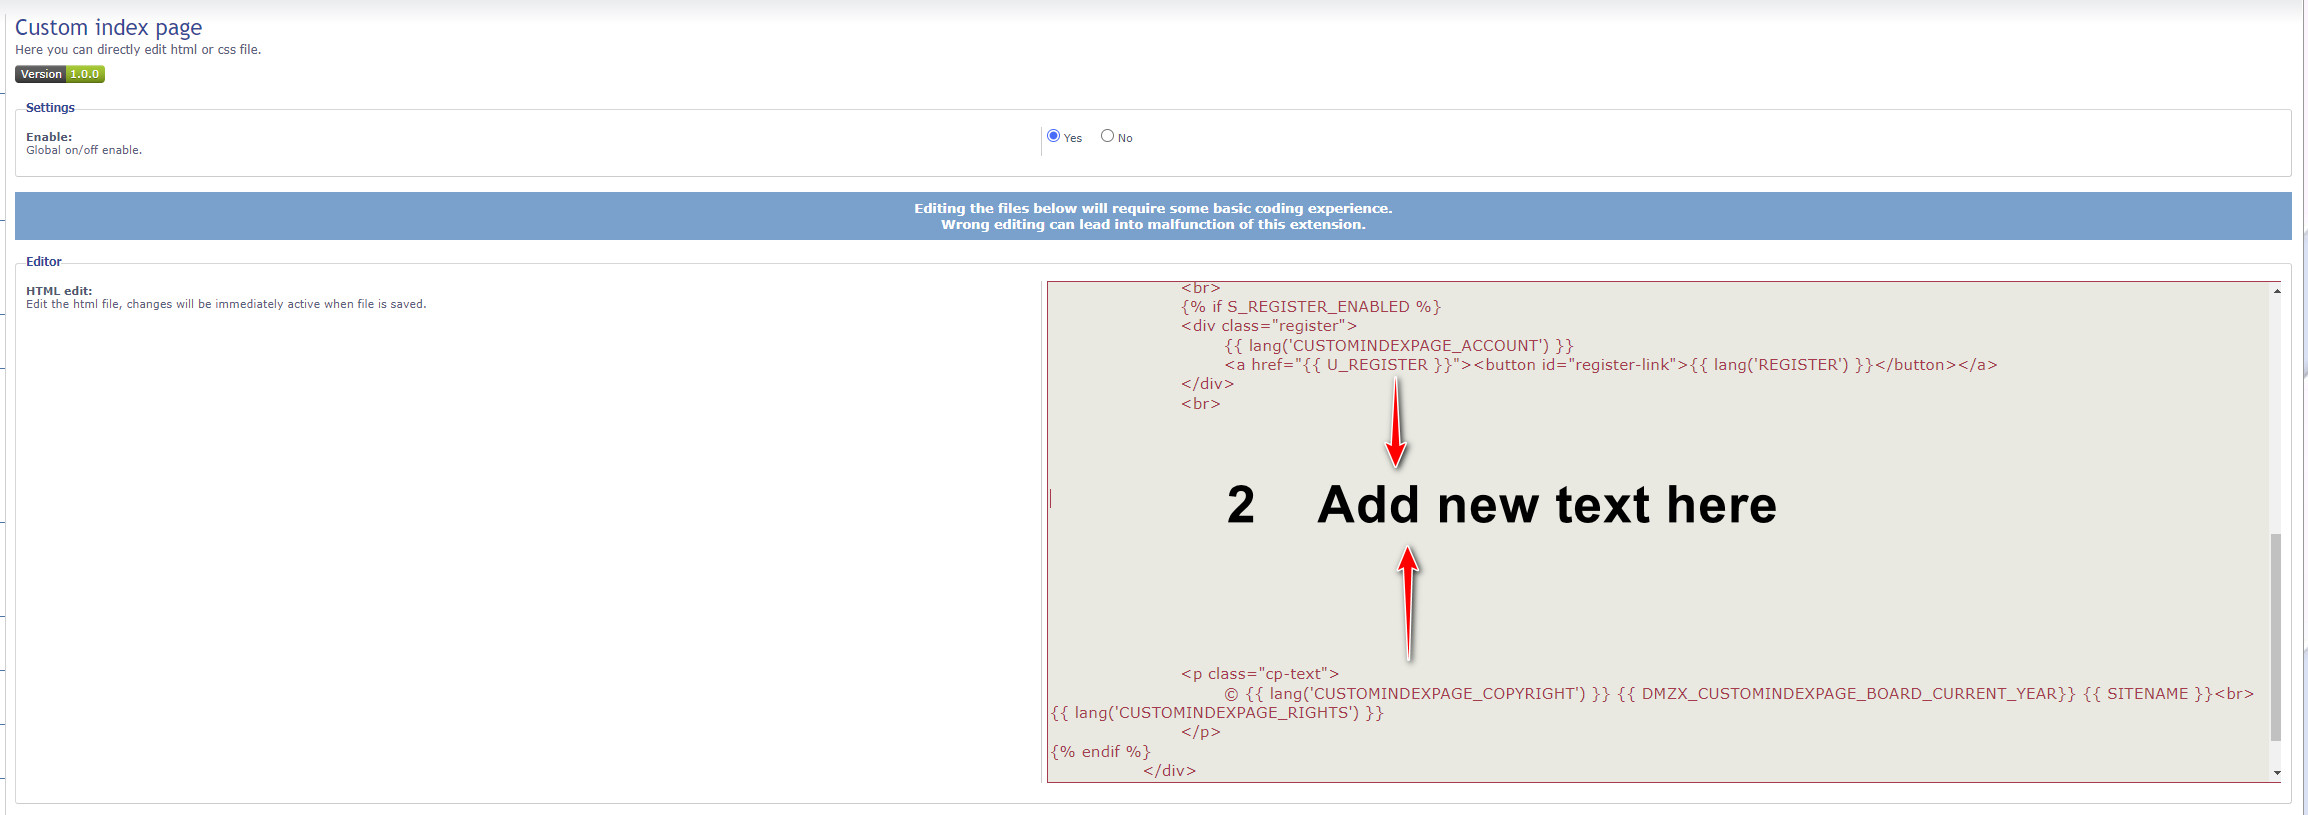2308x815 pixels.
Task: Click the HTML editor scroll up arrow
Action: (2276, 291)
